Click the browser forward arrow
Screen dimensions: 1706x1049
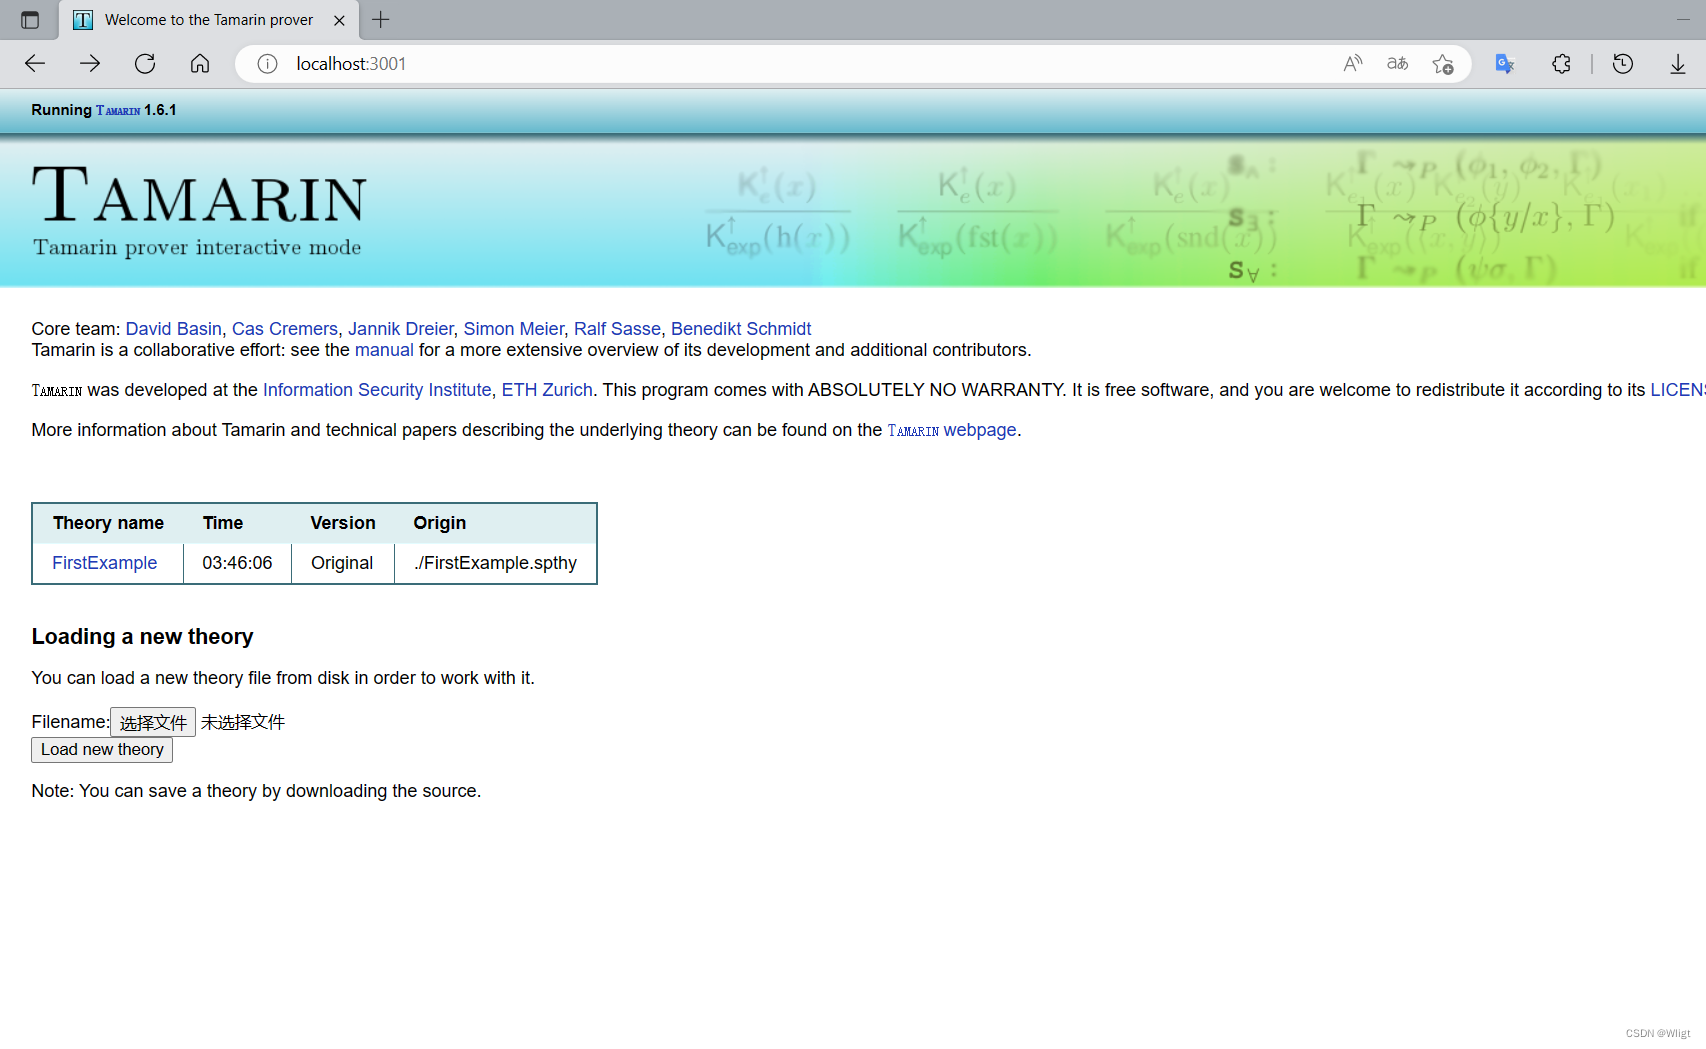pos(90,64)
